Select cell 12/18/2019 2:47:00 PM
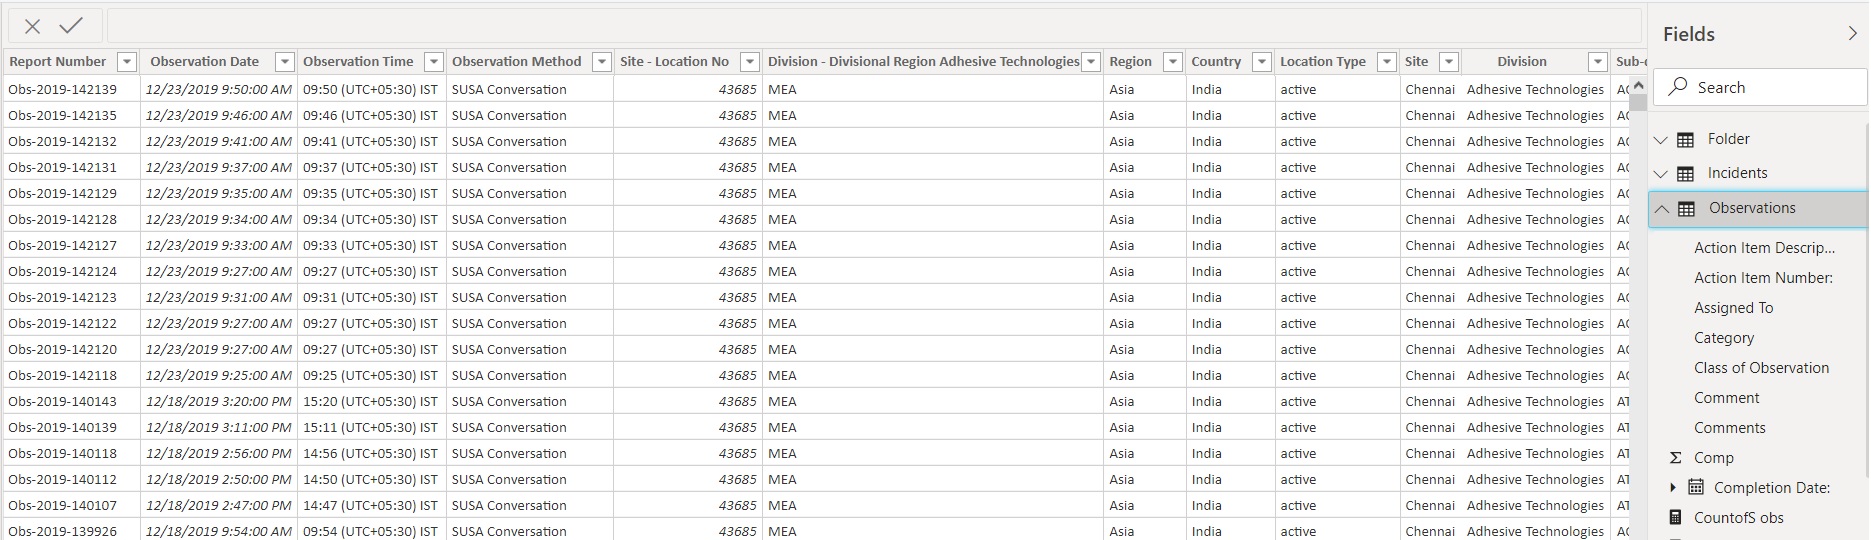 [219, 505]
